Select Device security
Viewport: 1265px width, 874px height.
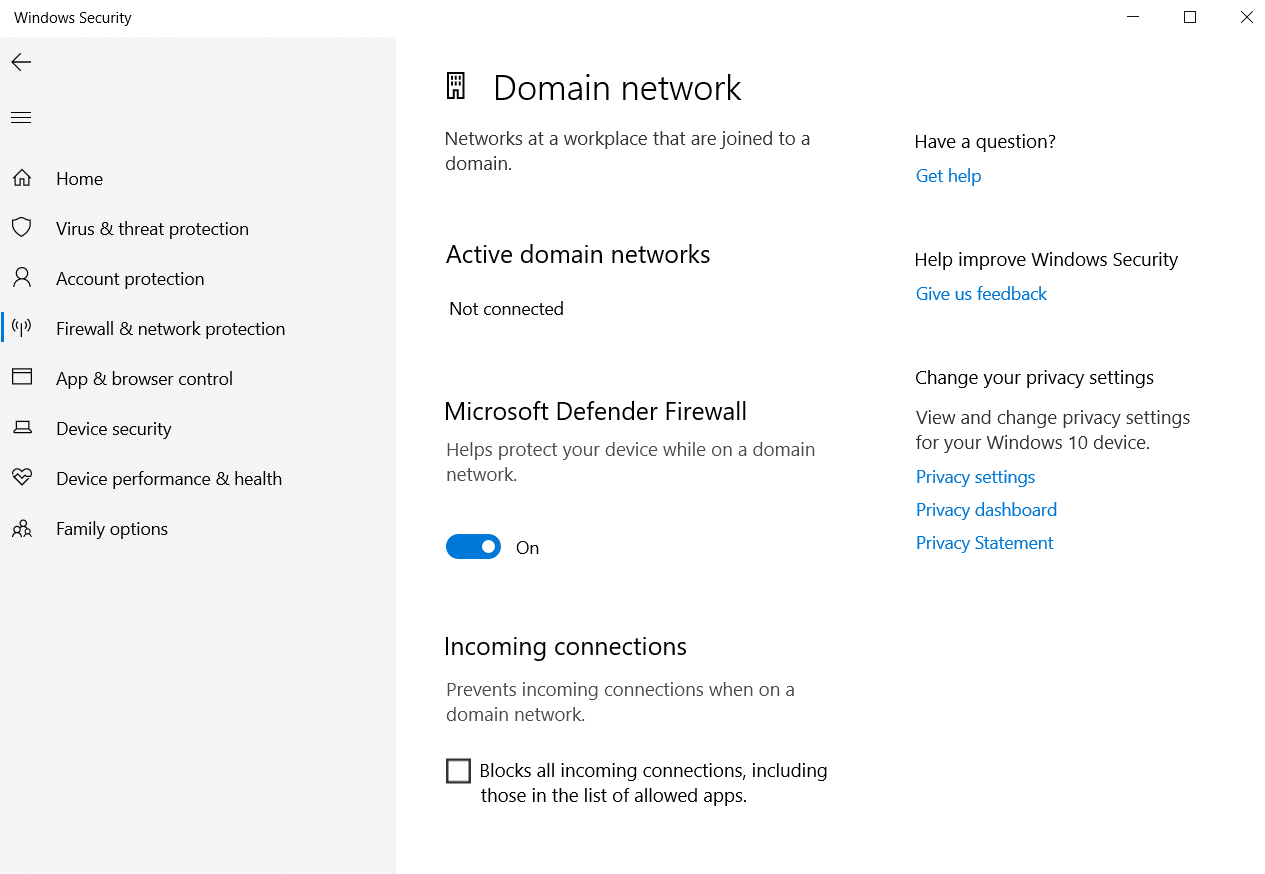click(113, 428)
